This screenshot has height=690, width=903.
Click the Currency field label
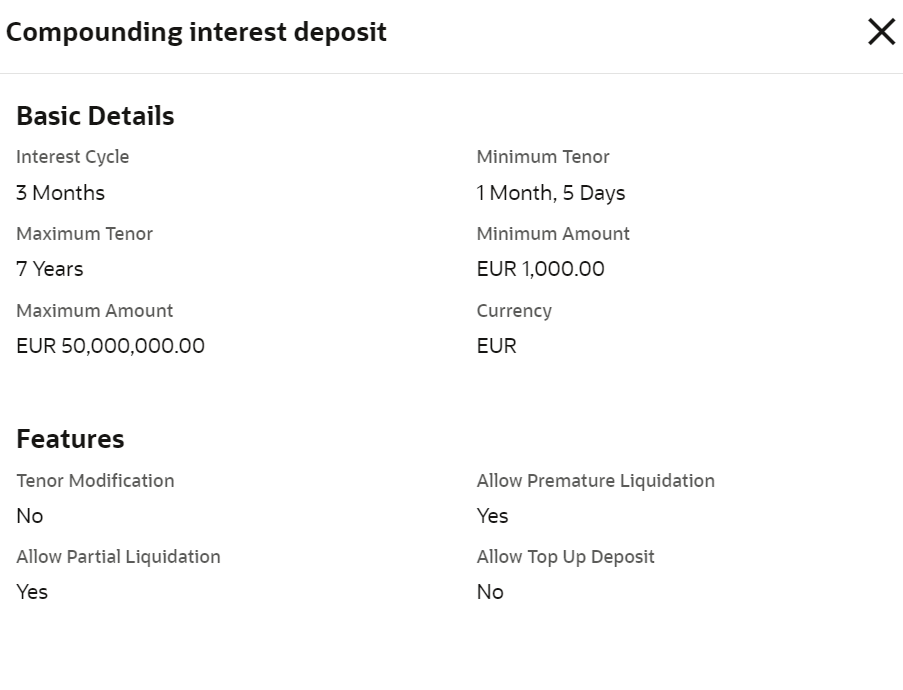click(514, 311)
